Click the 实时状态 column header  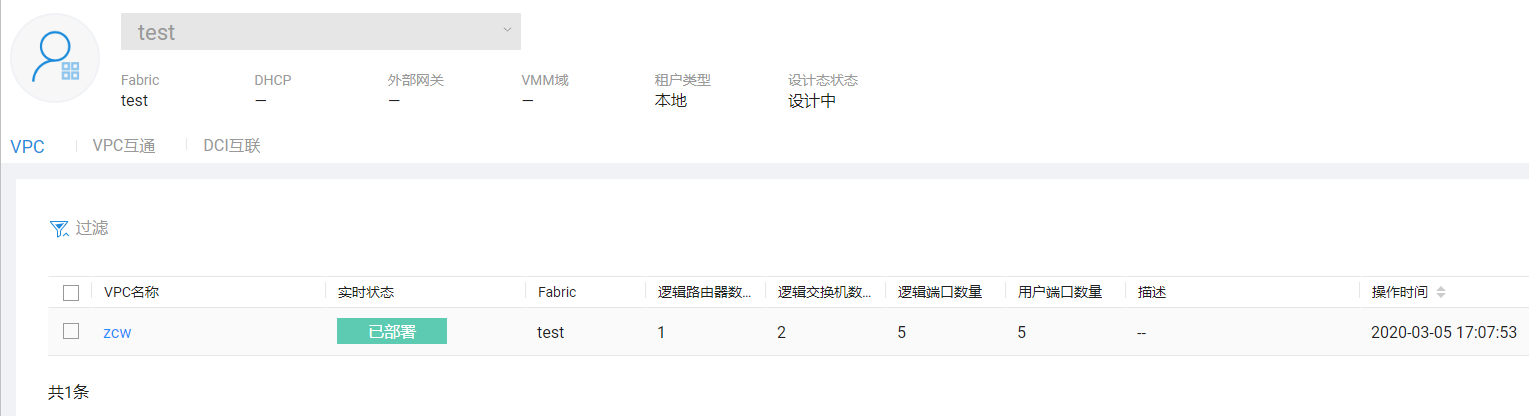[x=366, y=292]
